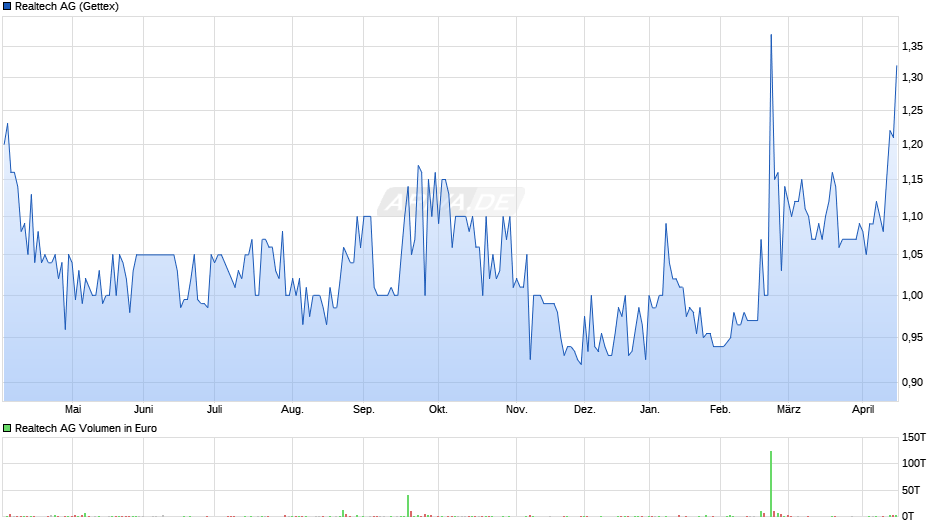The image size is (940, 526).
Task: Click the 1,25 price axis value
Action: click(x=912, y=110)
